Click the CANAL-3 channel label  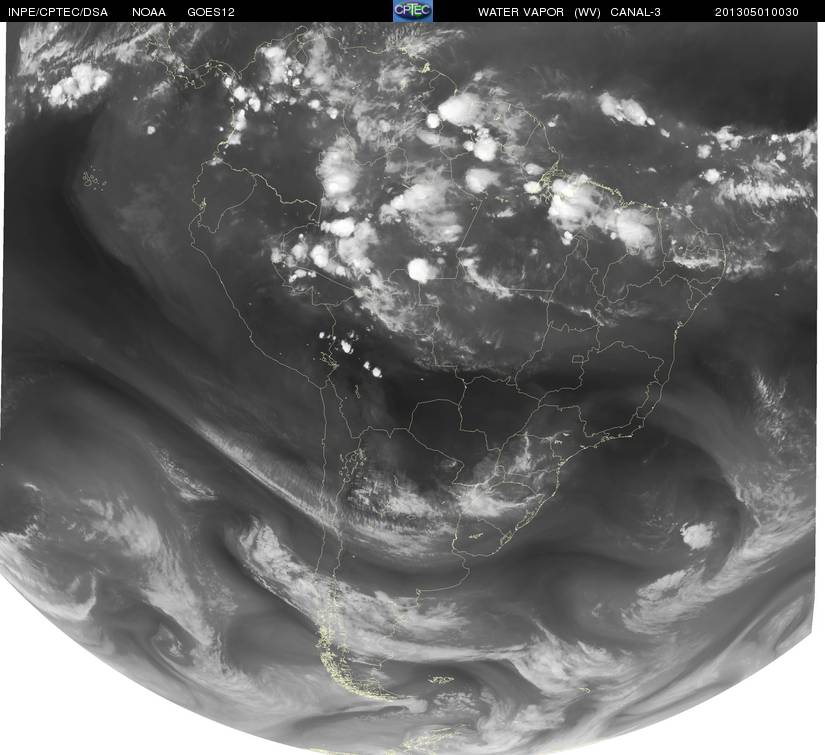click(x=636, y=12)
